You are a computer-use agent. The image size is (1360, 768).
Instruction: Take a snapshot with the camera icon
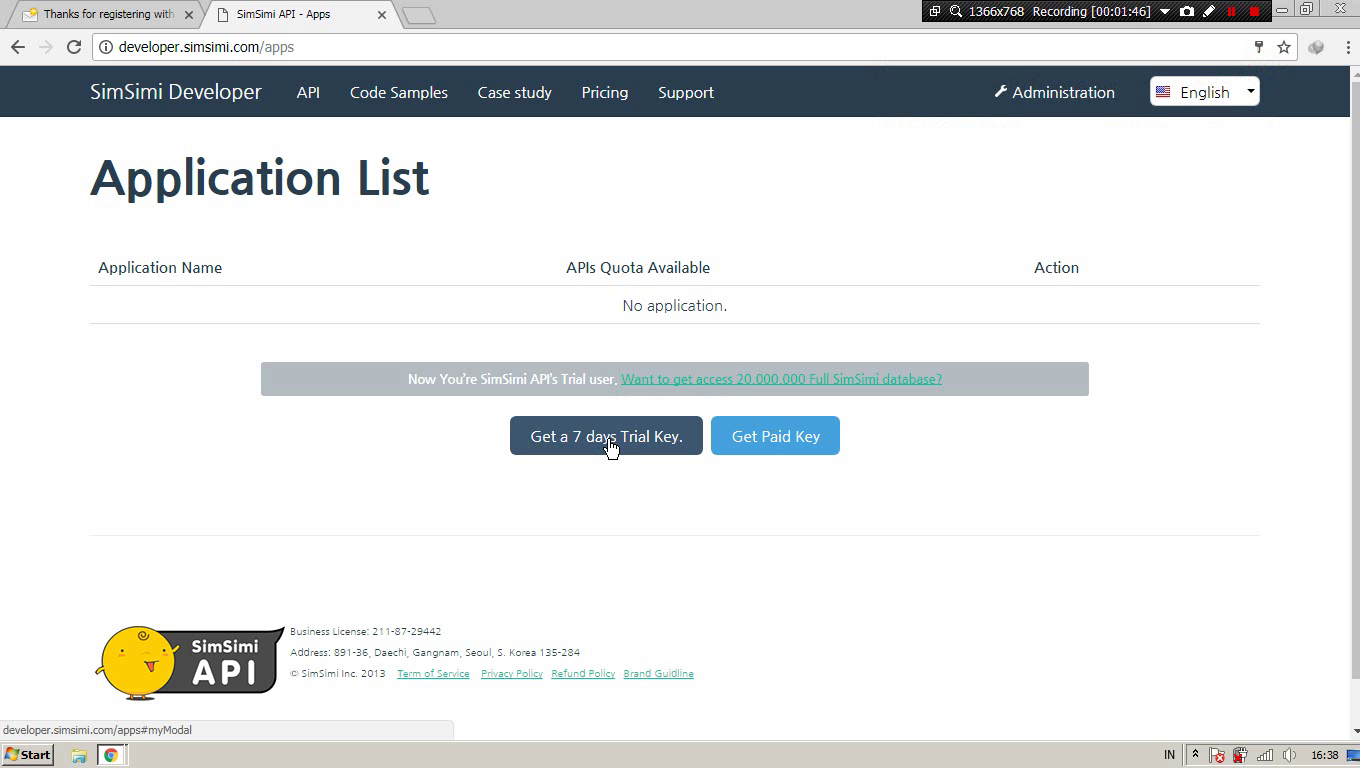tap(1187, 11)
